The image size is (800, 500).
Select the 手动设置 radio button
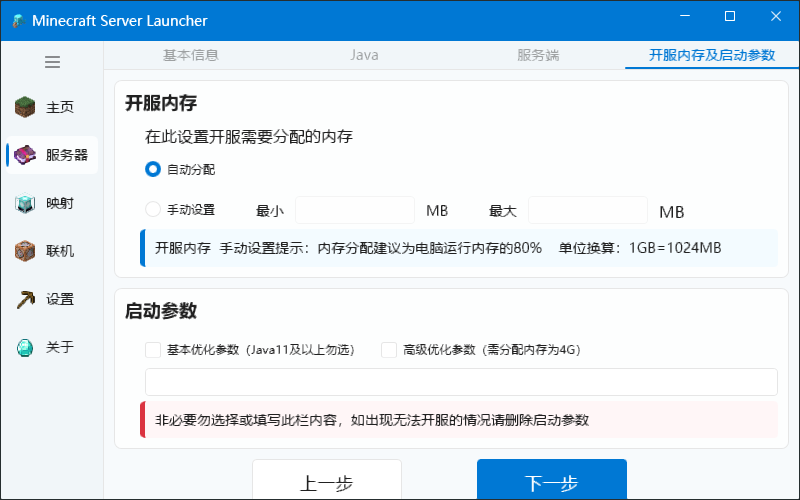point(153,210)
